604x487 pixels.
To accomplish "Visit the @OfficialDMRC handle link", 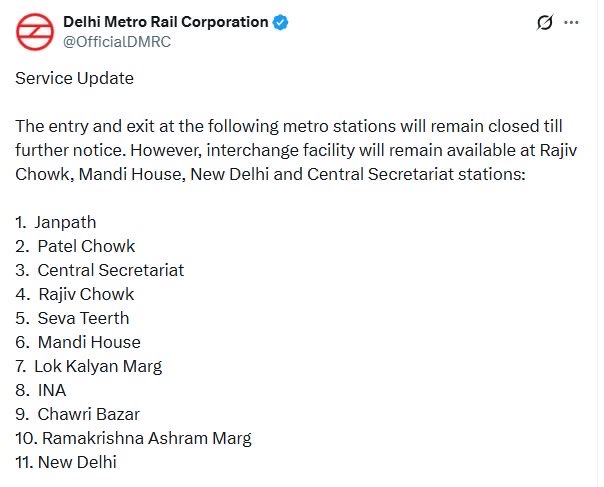I will click(x=117, y=42).
